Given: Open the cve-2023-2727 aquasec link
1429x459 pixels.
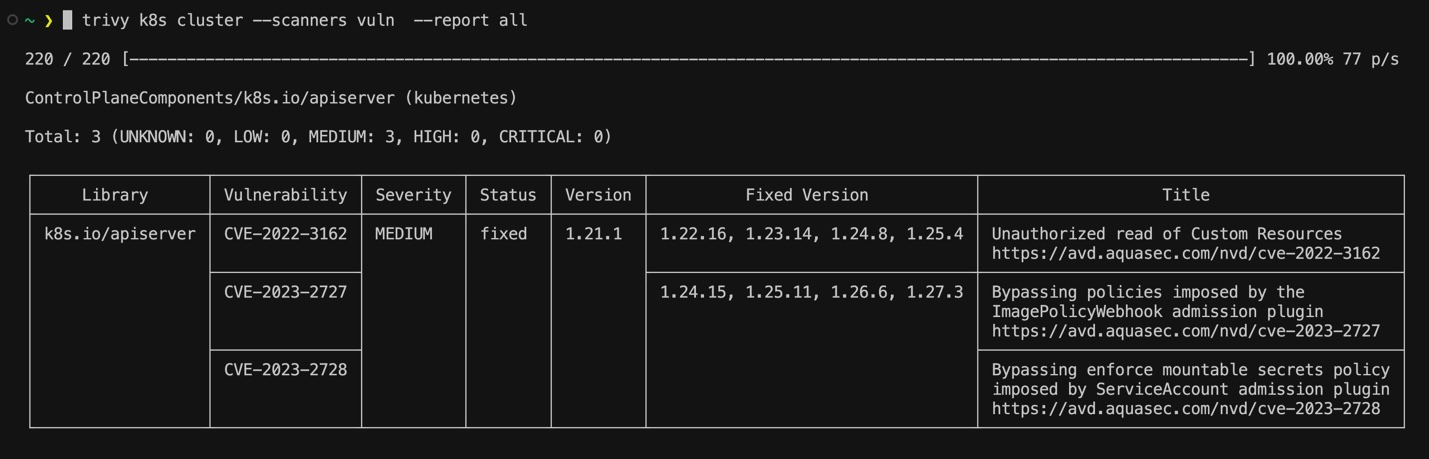Looking at the screenshot, I should point(1185,331).
